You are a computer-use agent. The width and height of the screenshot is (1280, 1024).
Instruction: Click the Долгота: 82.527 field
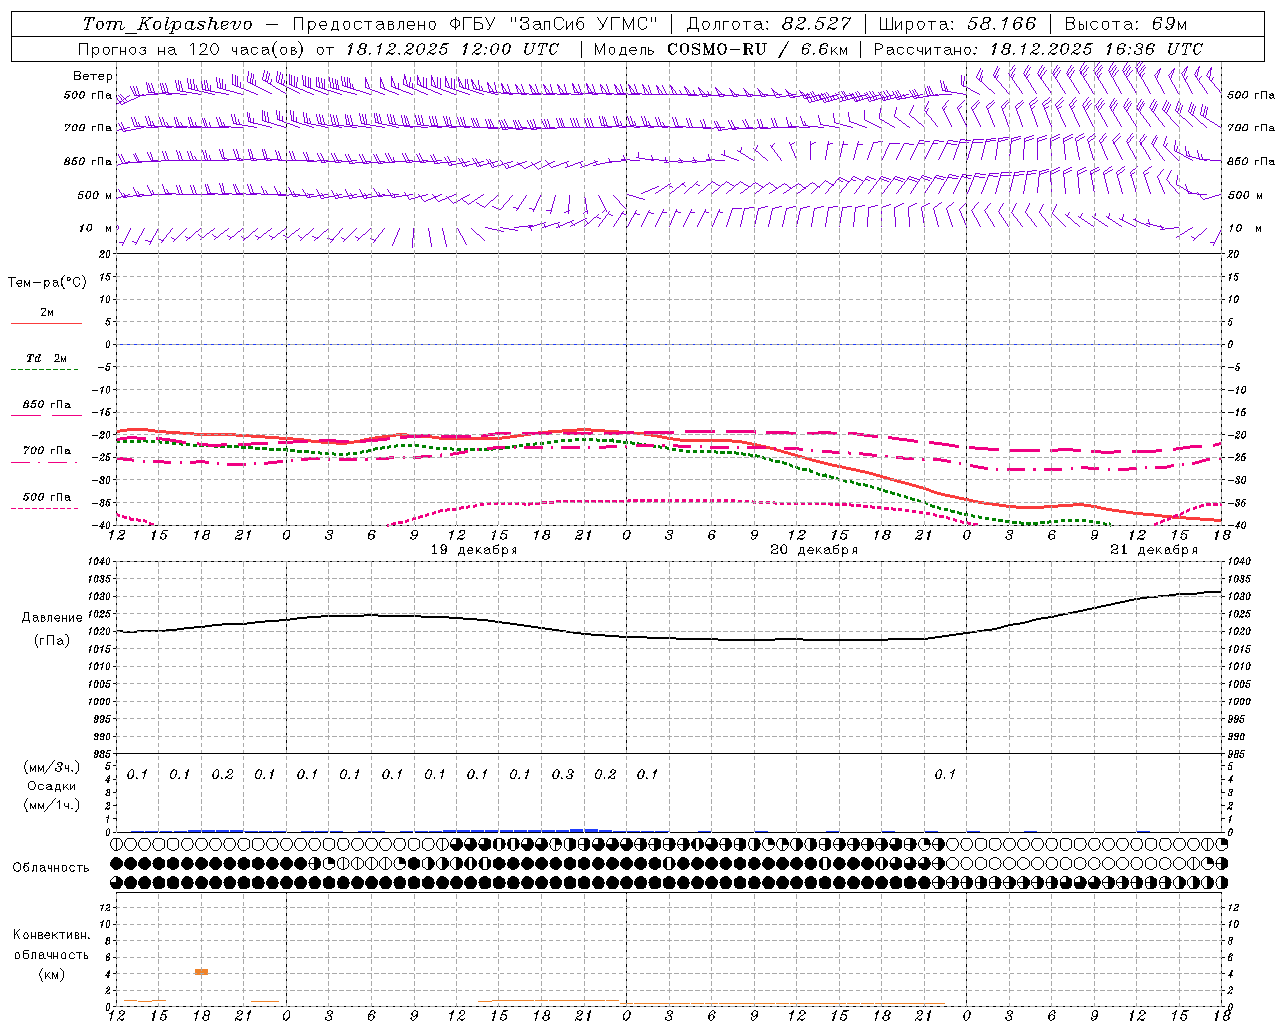point(768,24)
